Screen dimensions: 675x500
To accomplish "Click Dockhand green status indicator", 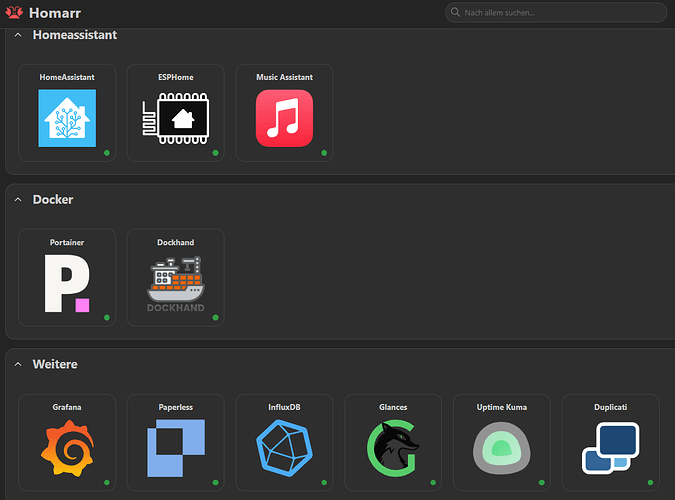I will click(216, 318).
